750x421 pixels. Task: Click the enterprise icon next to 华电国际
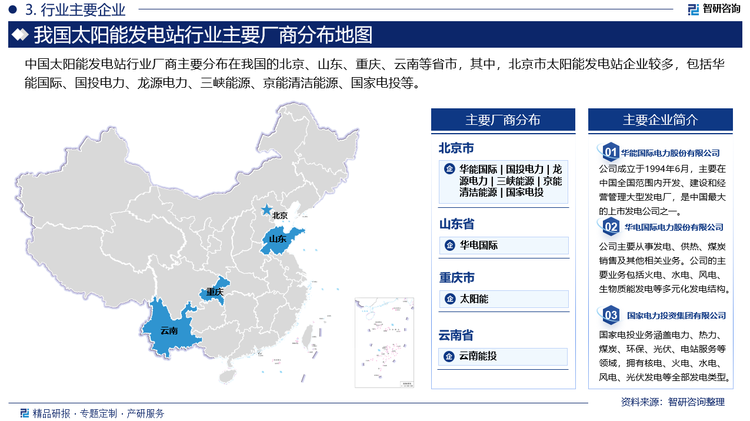point(449,245)
